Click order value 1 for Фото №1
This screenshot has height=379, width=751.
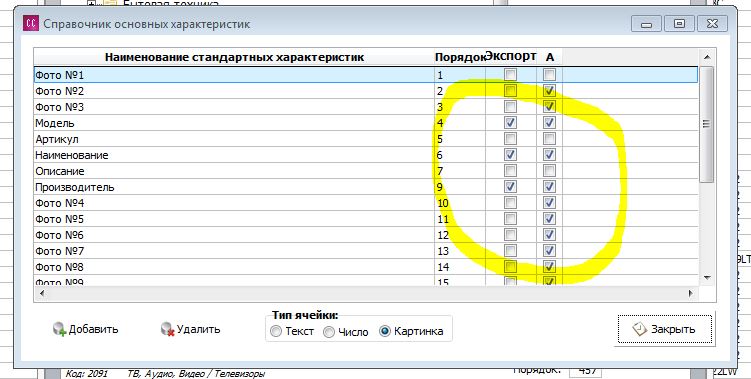click(440, 75)
